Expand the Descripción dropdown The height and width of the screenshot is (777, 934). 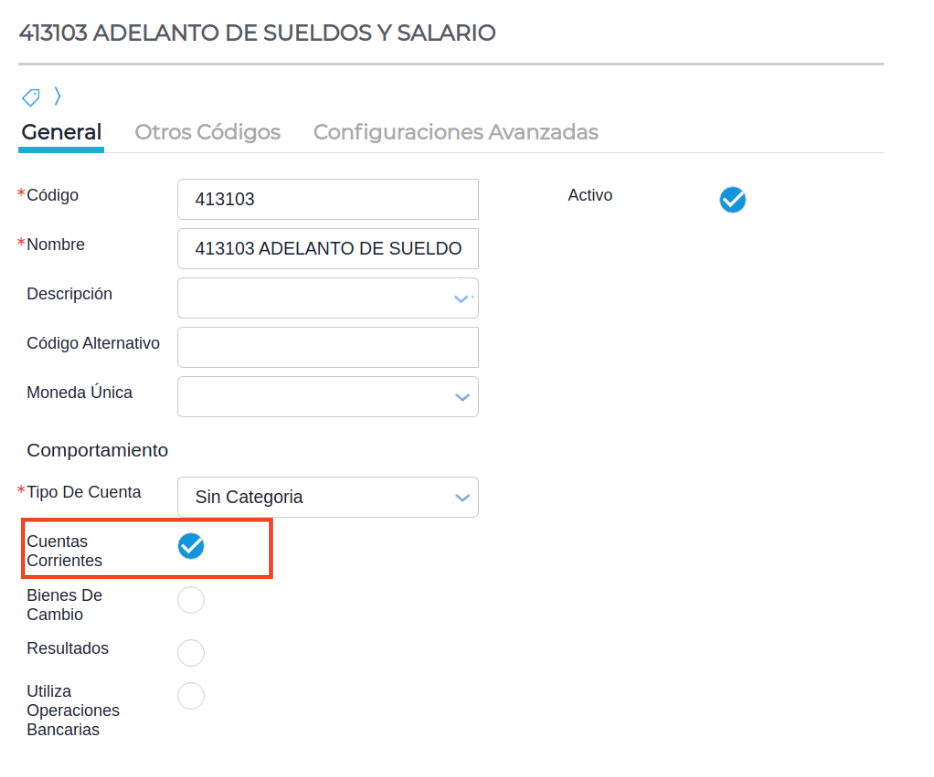(x=461, y=298)
